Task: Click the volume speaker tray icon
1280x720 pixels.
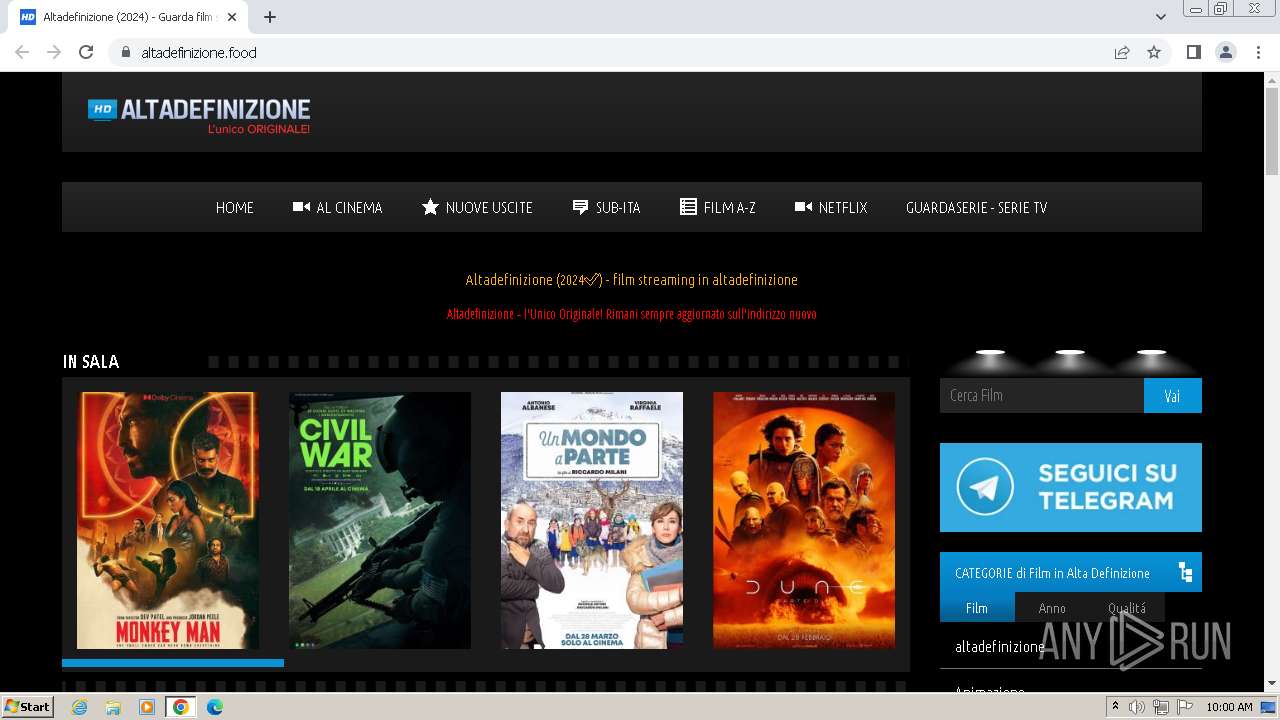Action: [x=1137, y=707]
